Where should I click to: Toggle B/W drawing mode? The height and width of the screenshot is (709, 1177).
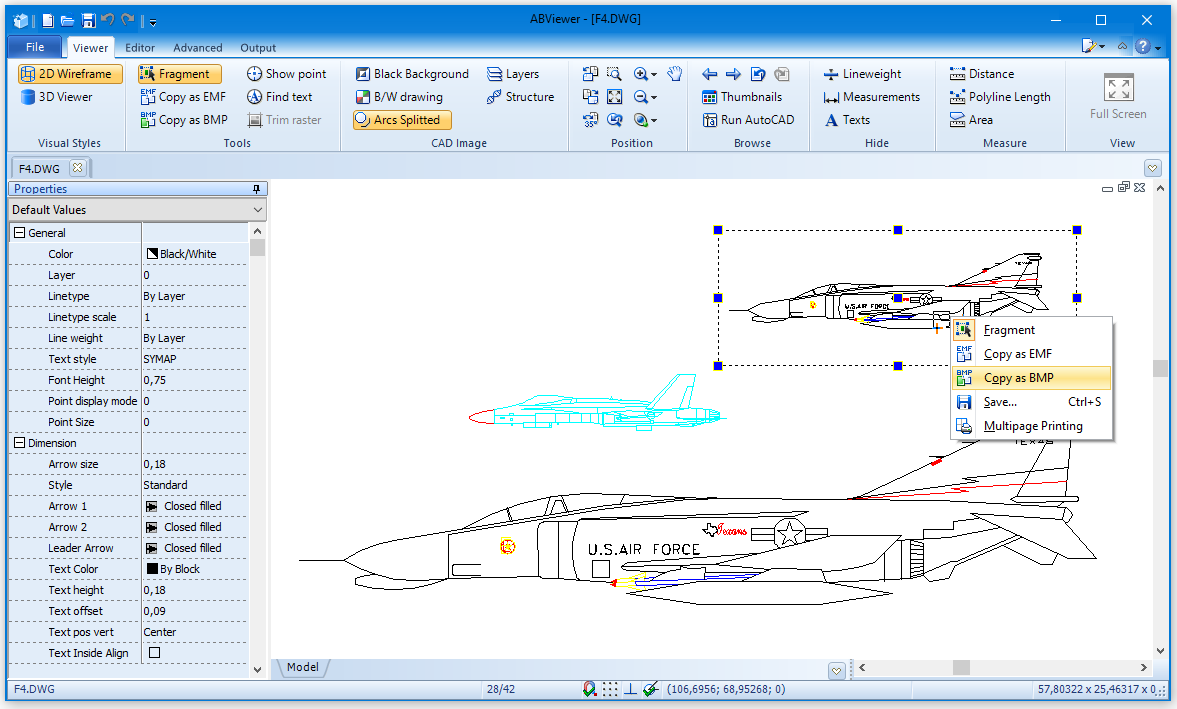[x=399, y=97]
